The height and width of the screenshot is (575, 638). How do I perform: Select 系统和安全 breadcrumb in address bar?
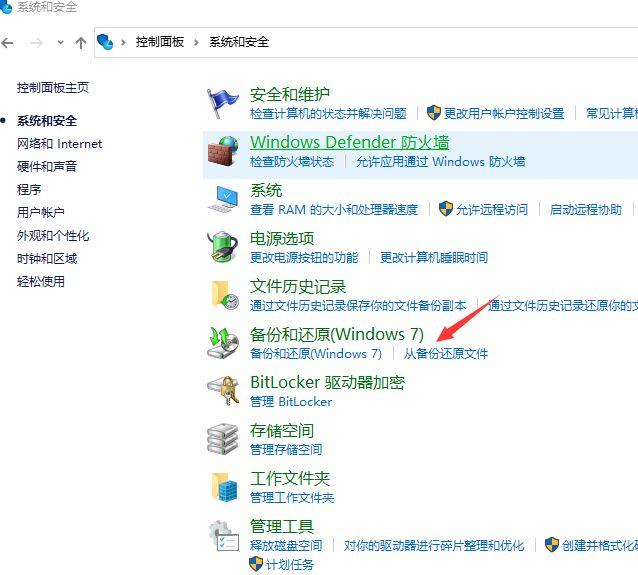[239, 42]
